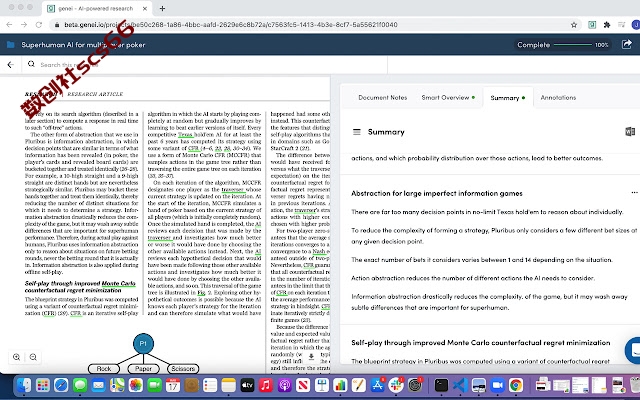Open Zoom from the dock
This screenshot has width=640, height=400.
[497, 385]
